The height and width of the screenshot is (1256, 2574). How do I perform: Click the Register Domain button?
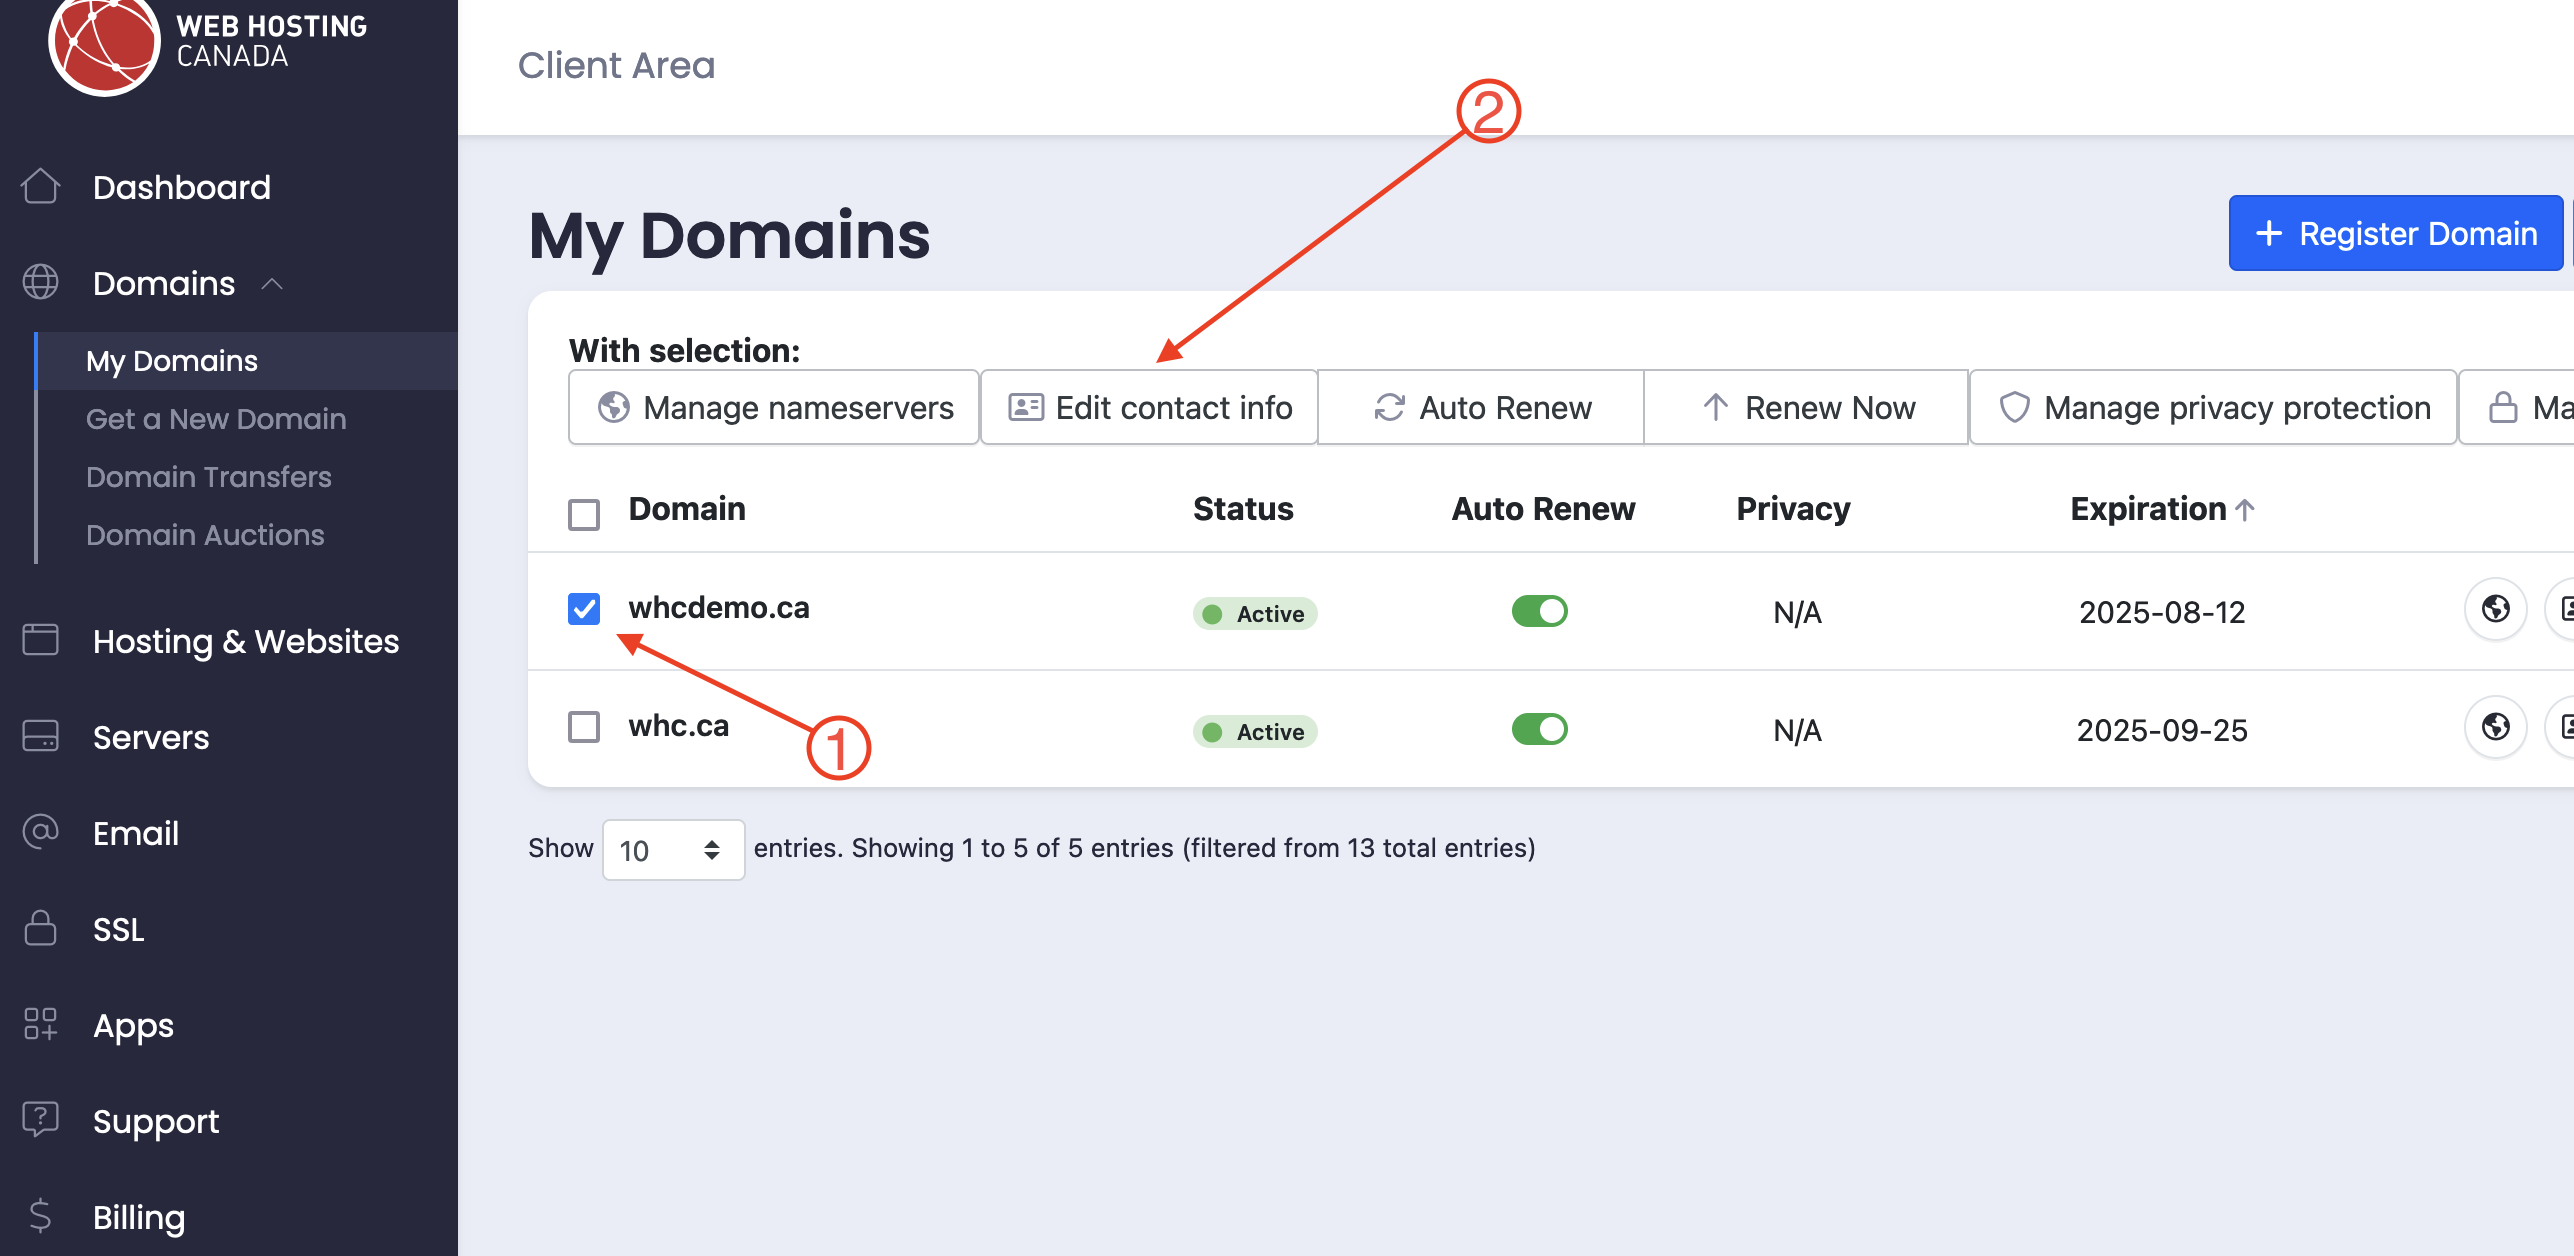click(x=2396, y=233)
